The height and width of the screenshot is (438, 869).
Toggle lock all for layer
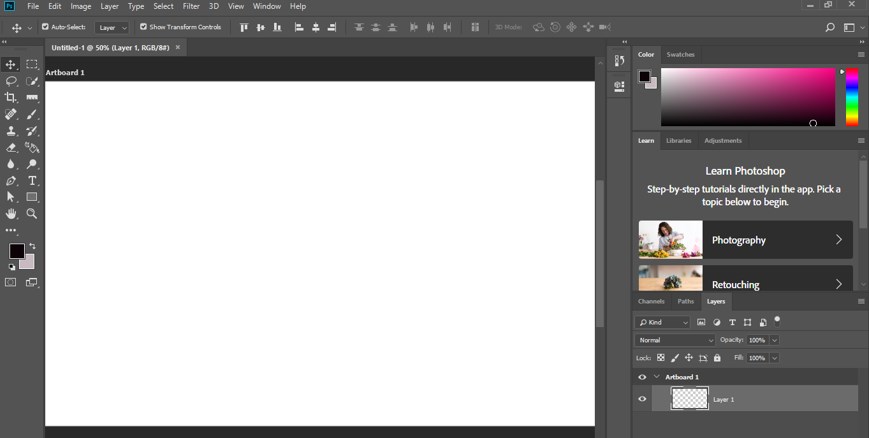[x=717, y=358]
